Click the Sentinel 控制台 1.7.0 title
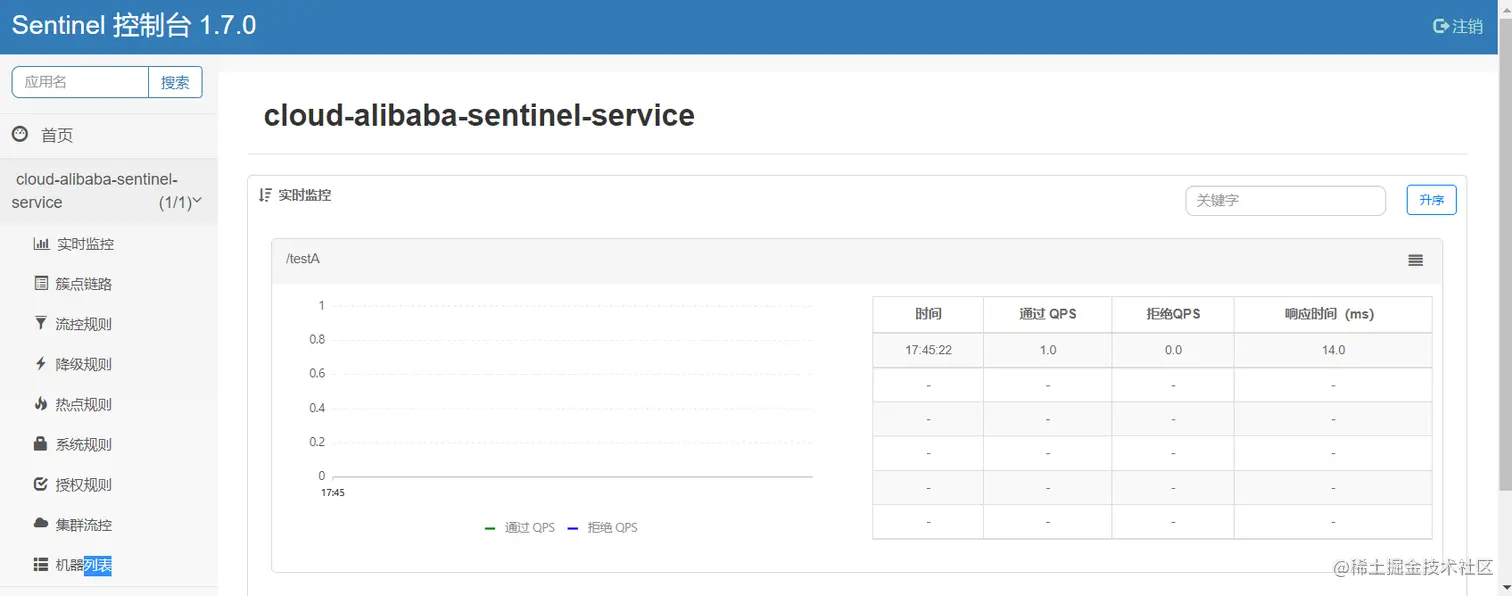1512x596 pixels. (134, 26)
